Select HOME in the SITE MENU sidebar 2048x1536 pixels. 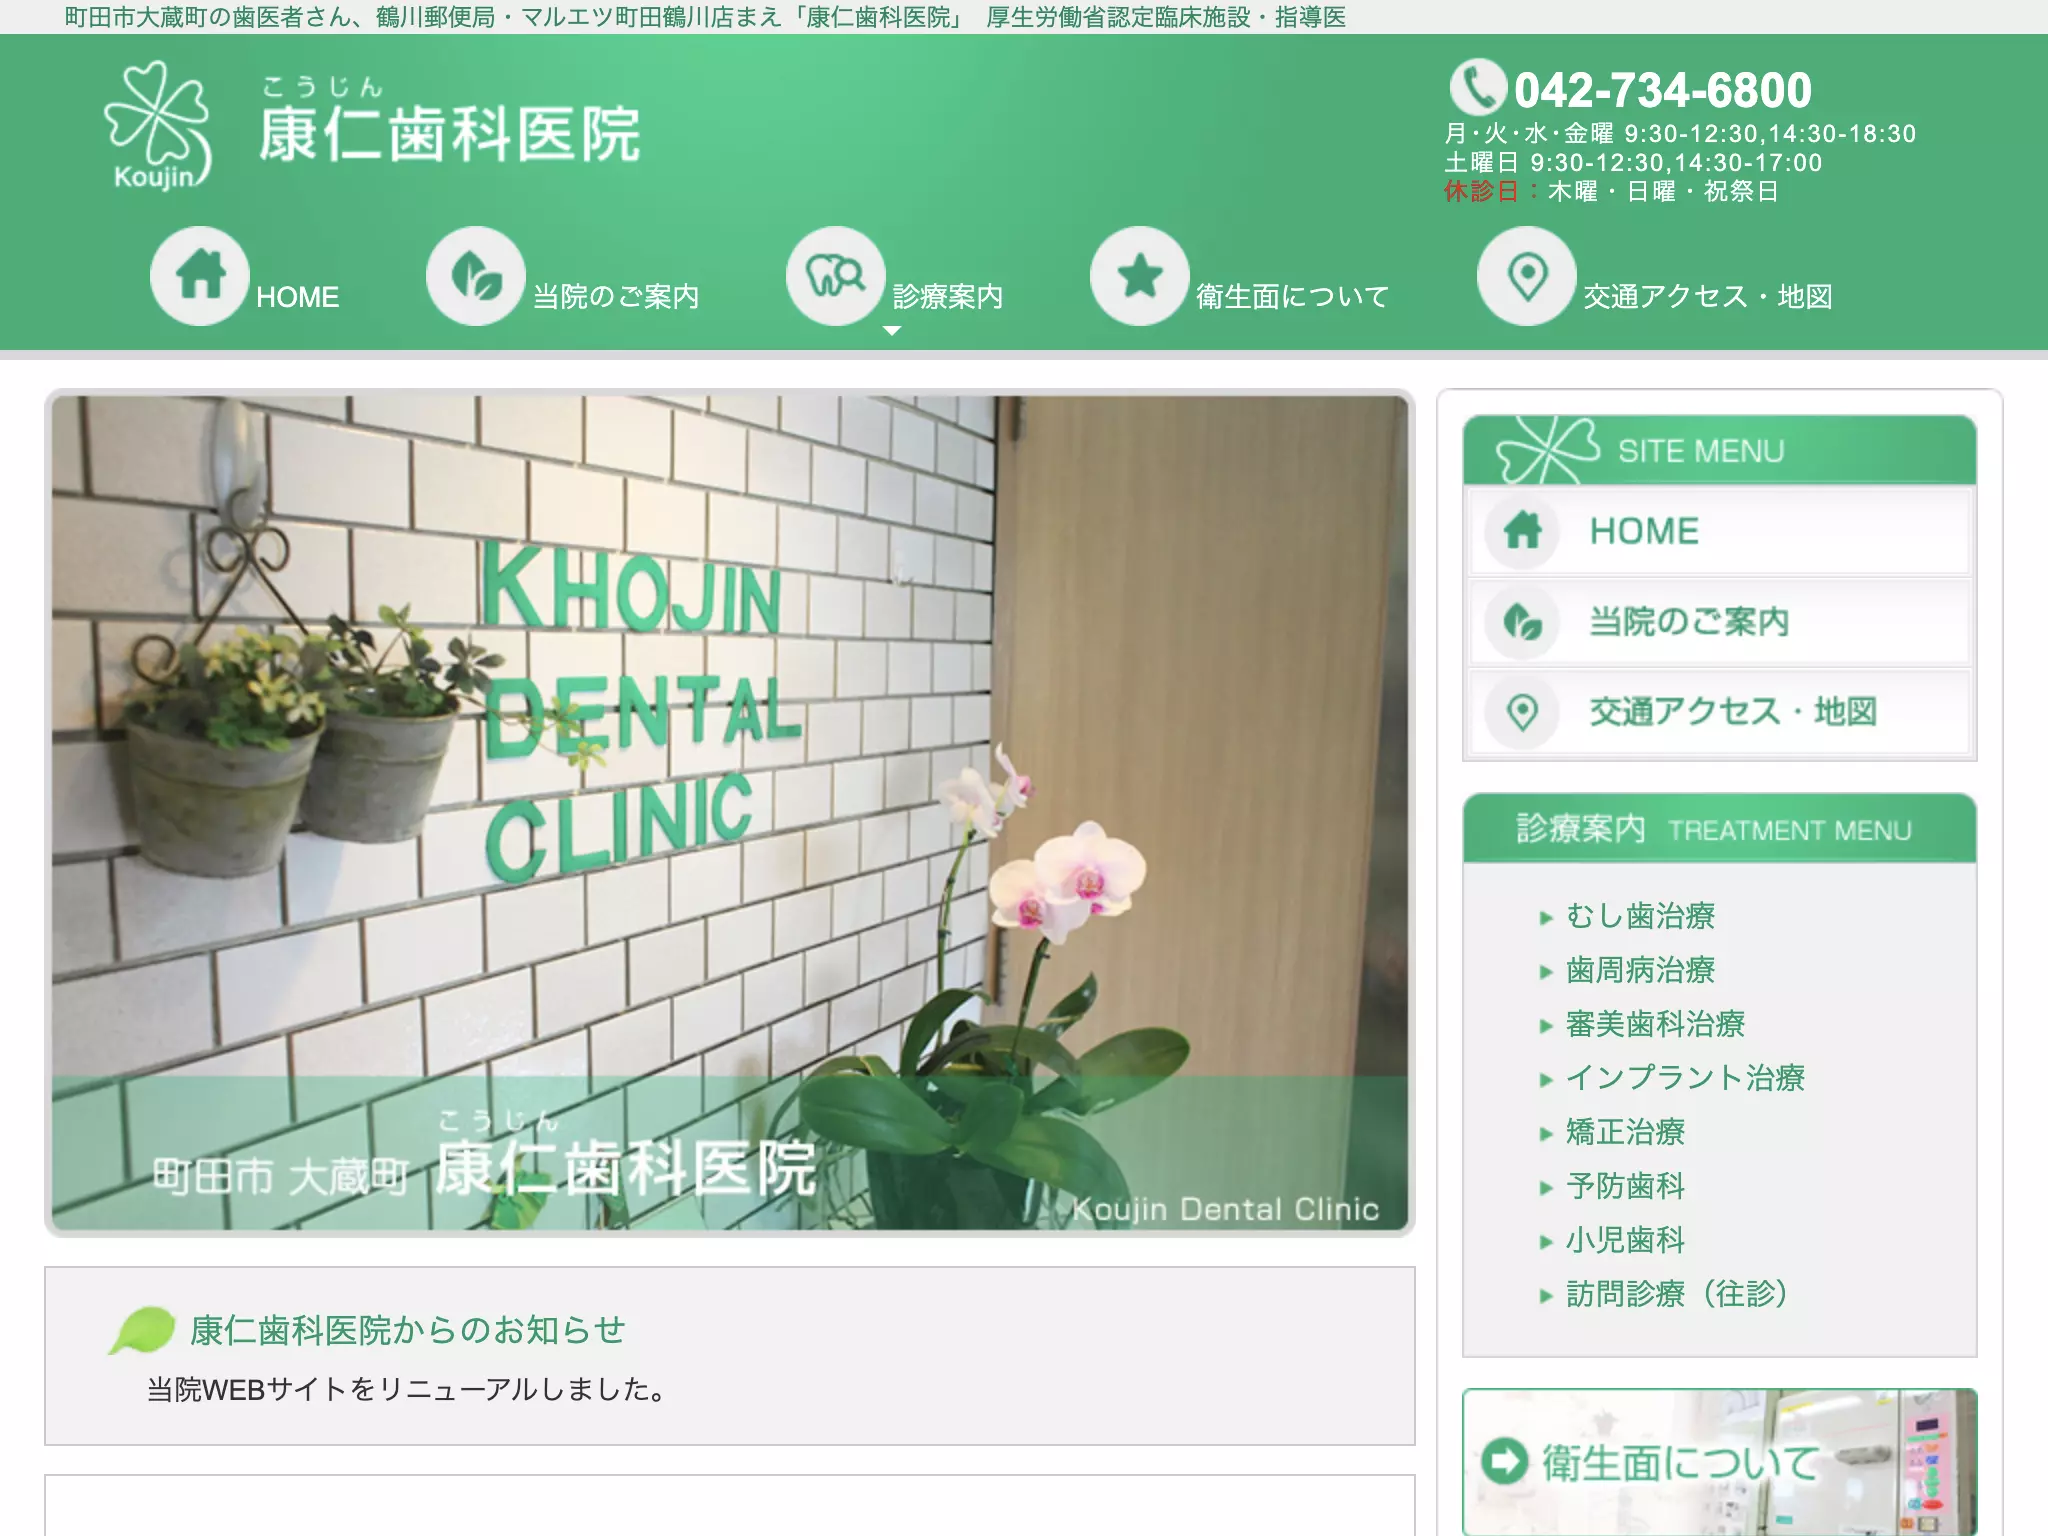pos(1719,531)
